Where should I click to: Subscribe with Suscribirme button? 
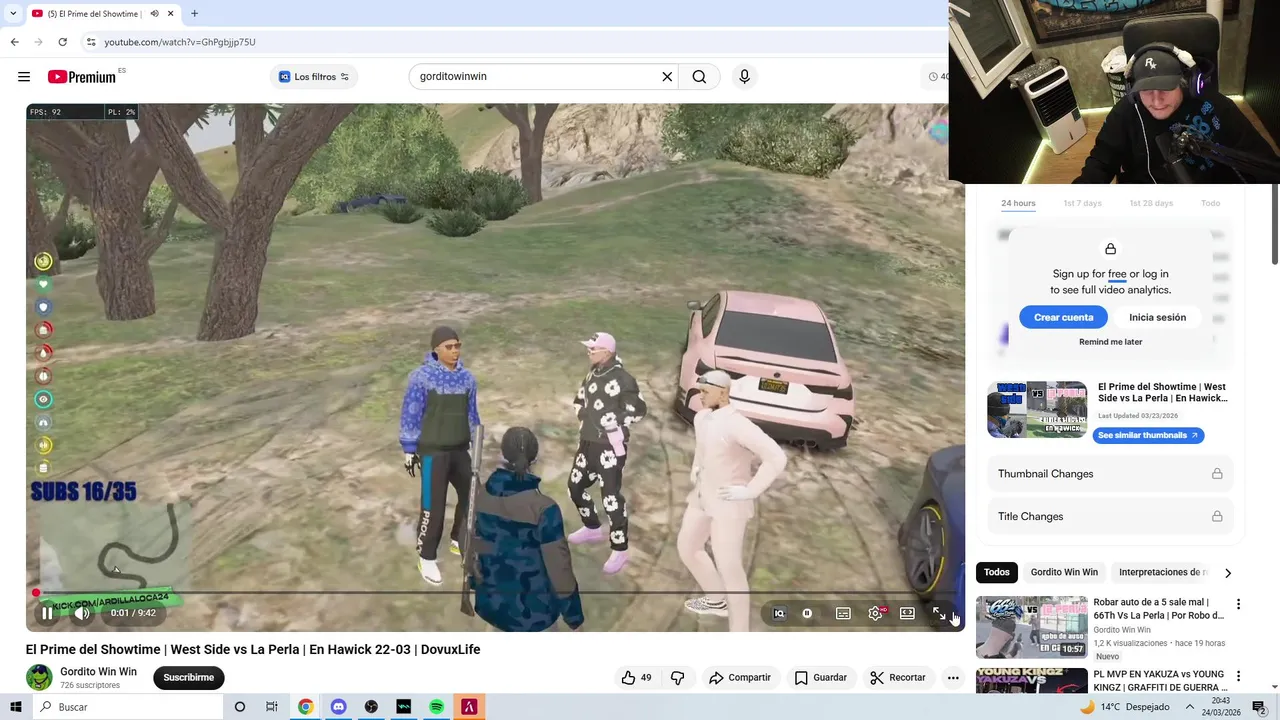click(x=189, y=678)
